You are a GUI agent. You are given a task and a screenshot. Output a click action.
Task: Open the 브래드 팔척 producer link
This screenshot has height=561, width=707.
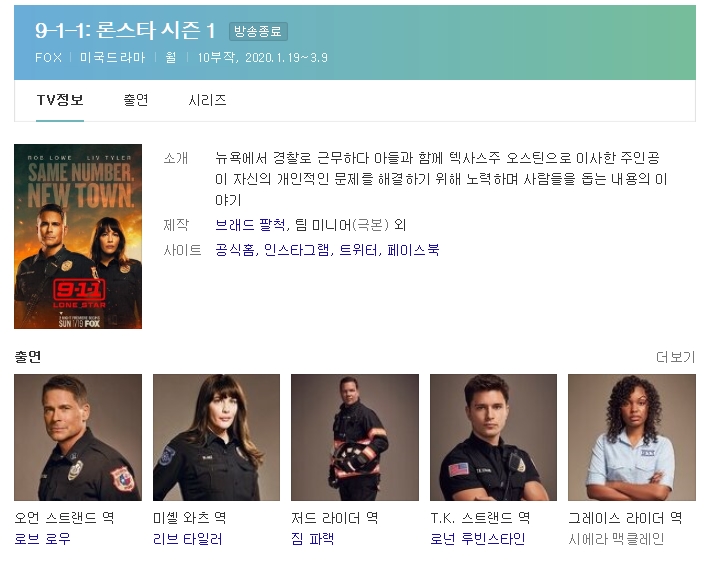(x=250, y=225)
